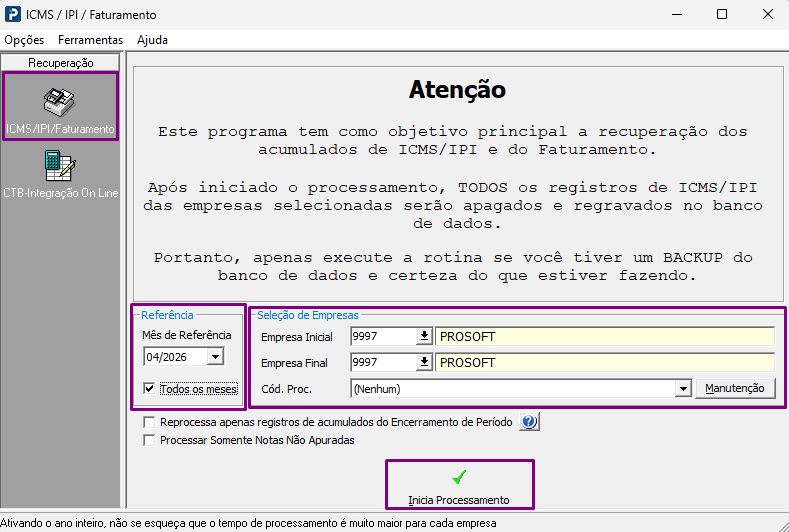Open lookup arrow for Empresa Inicial
The image size is (789, 532).
pos(424,336)
